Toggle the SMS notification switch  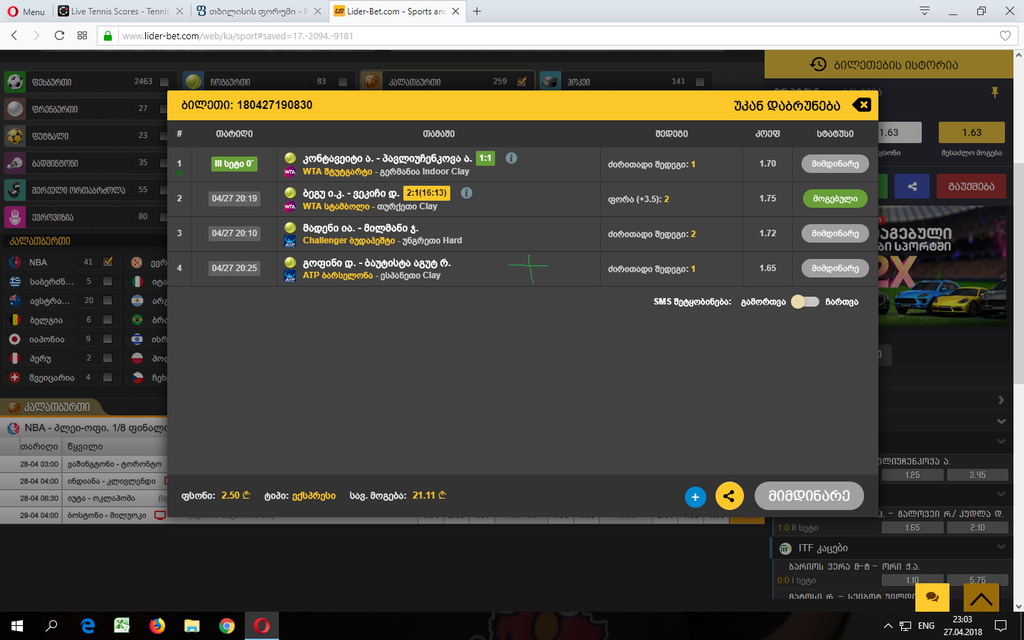point(805,302)
